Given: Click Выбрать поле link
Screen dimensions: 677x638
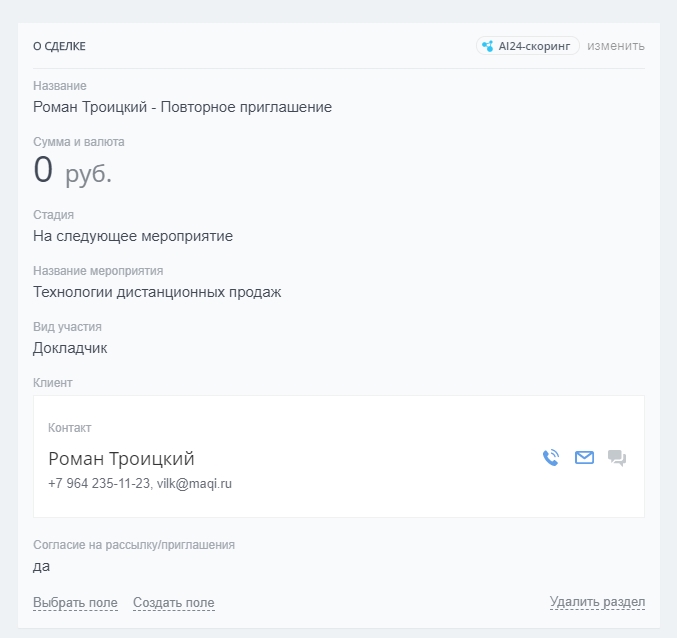Looking at the screenshot, I should 75,602.
